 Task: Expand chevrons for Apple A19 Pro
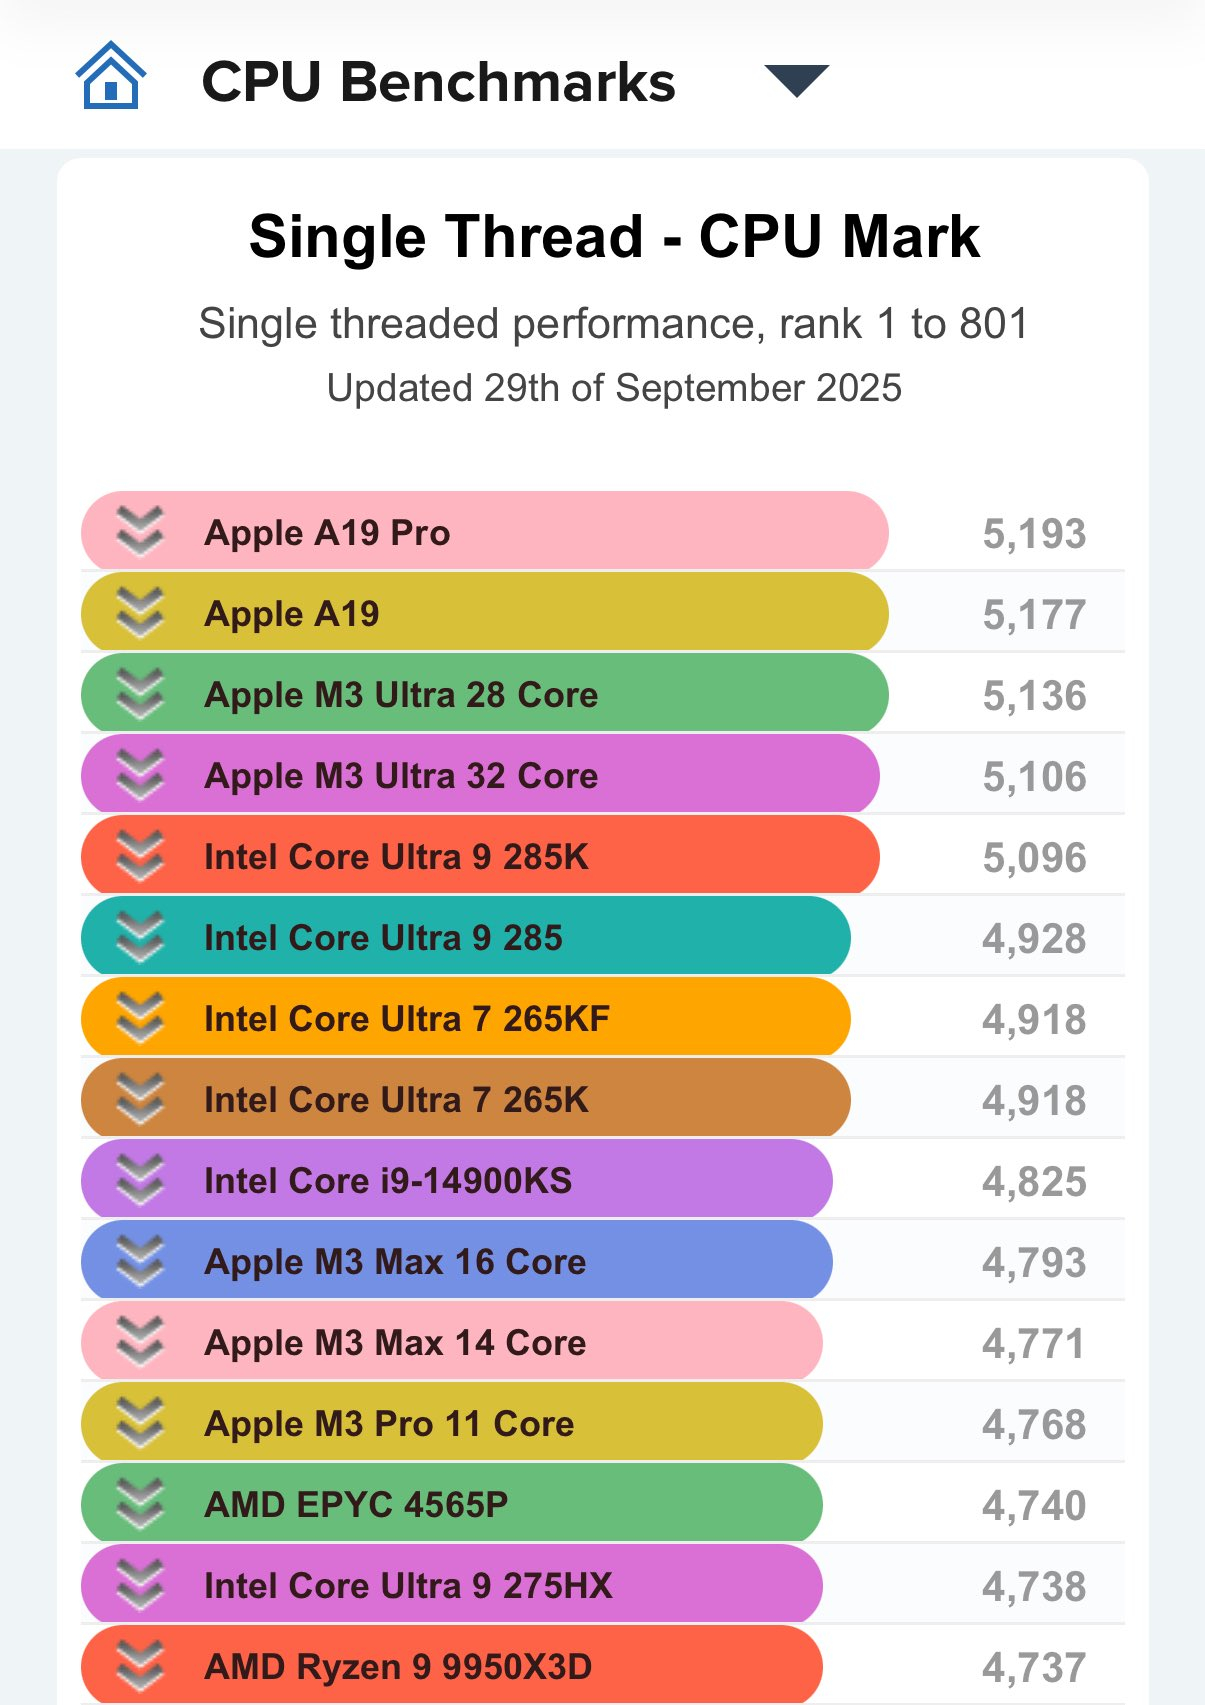click(140, 531)
